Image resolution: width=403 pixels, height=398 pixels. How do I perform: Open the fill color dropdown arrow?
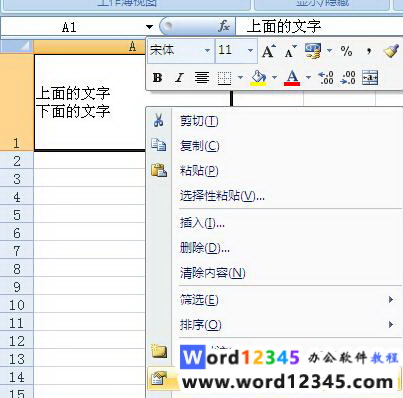click(274, 78)
